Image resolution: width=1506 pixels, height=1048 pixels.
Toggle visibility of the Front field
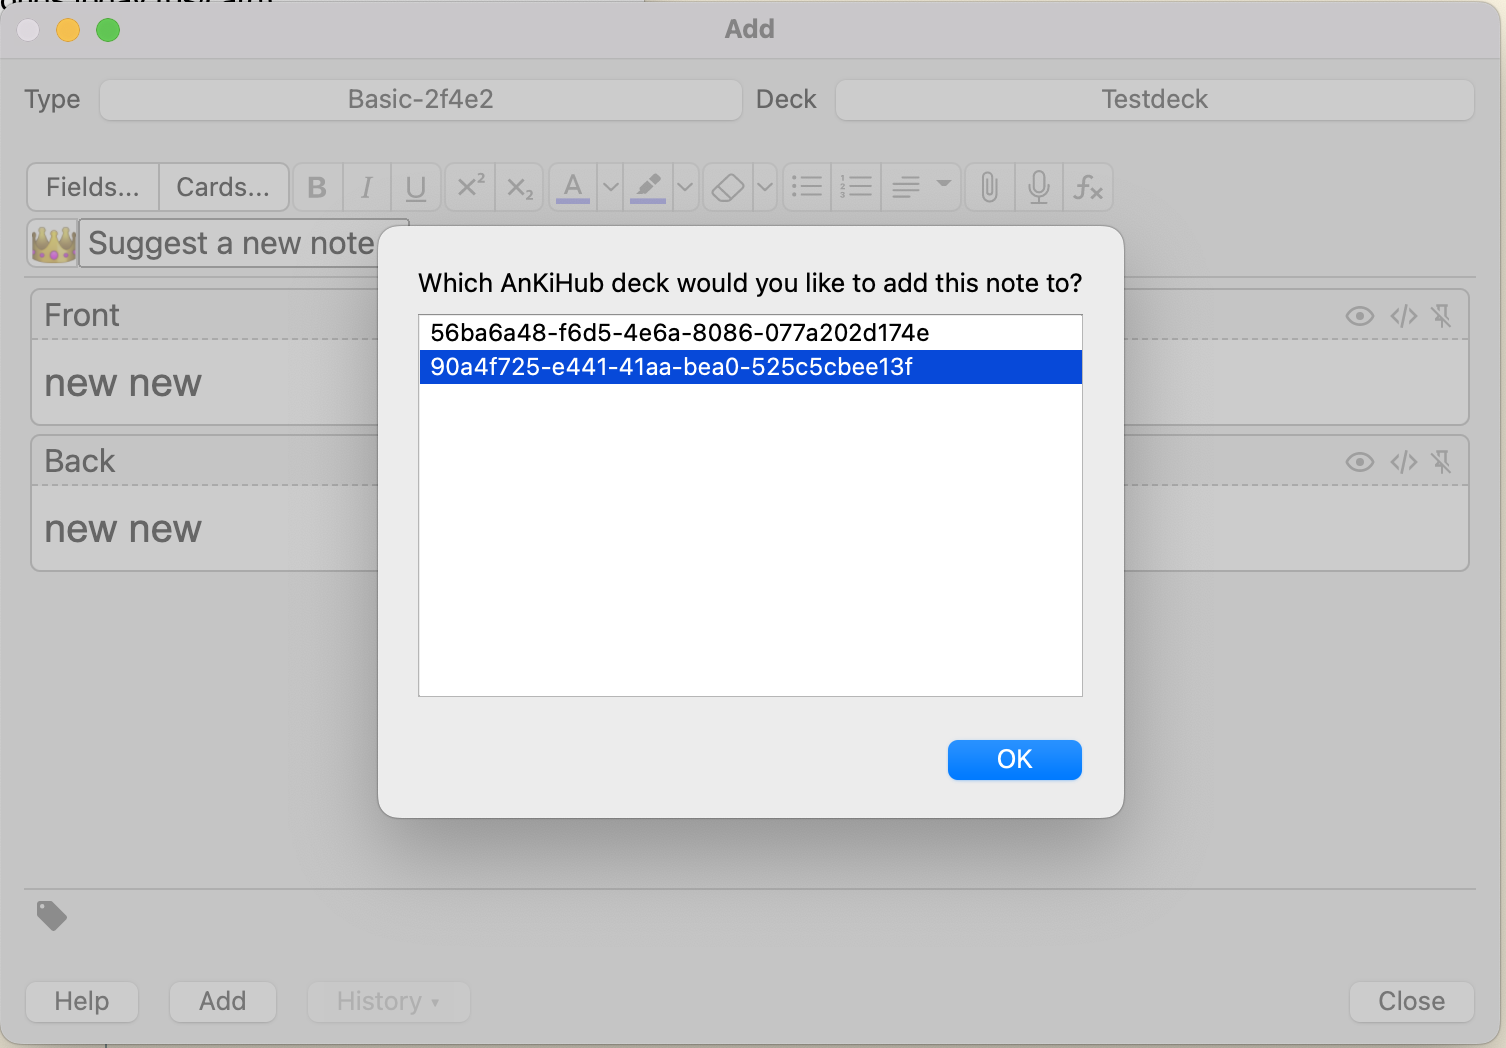pos(1359,315)
